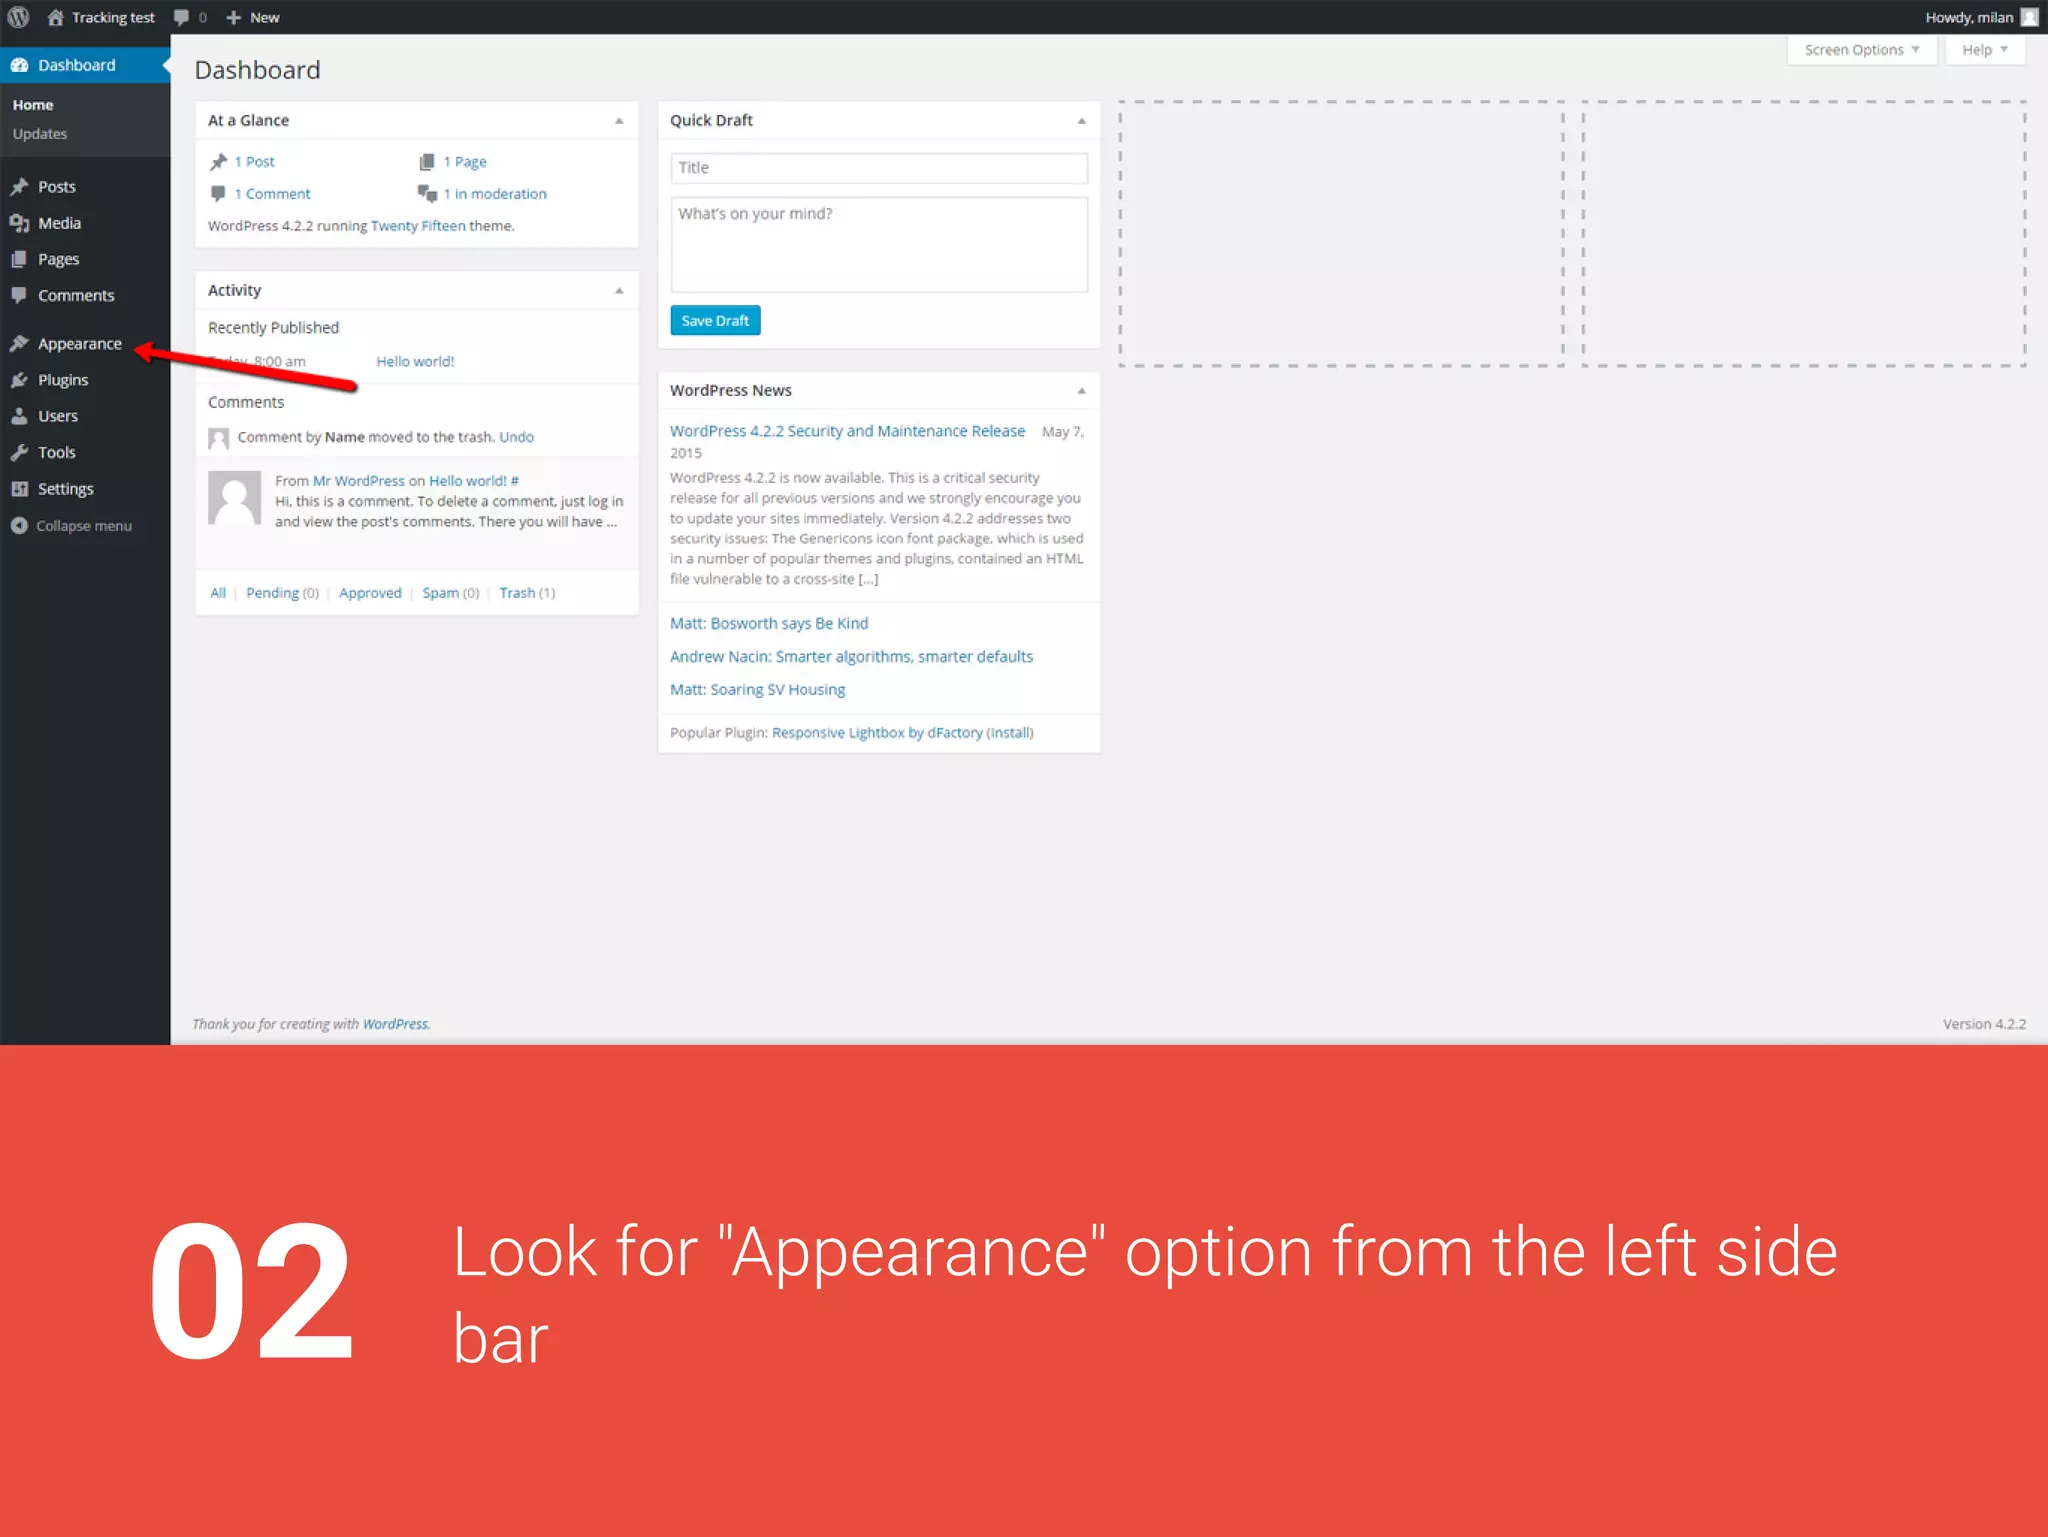2048x1537 pixels.
Task: Collapse the WordPress News widget
Action: point(1081,390)
